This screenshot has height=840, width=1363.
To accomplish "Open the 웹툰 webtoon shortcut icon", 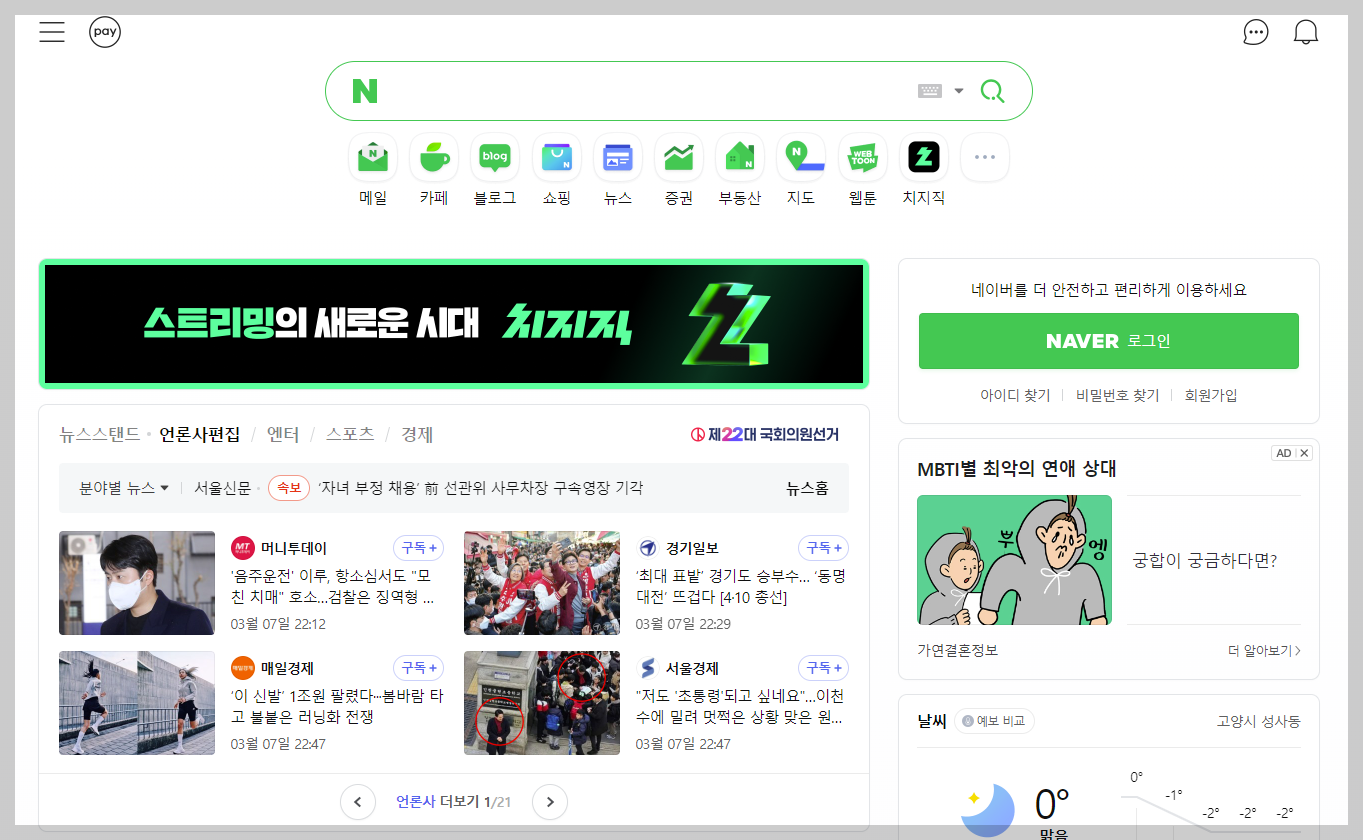I will pyautogui.click(x=863, y=157).
